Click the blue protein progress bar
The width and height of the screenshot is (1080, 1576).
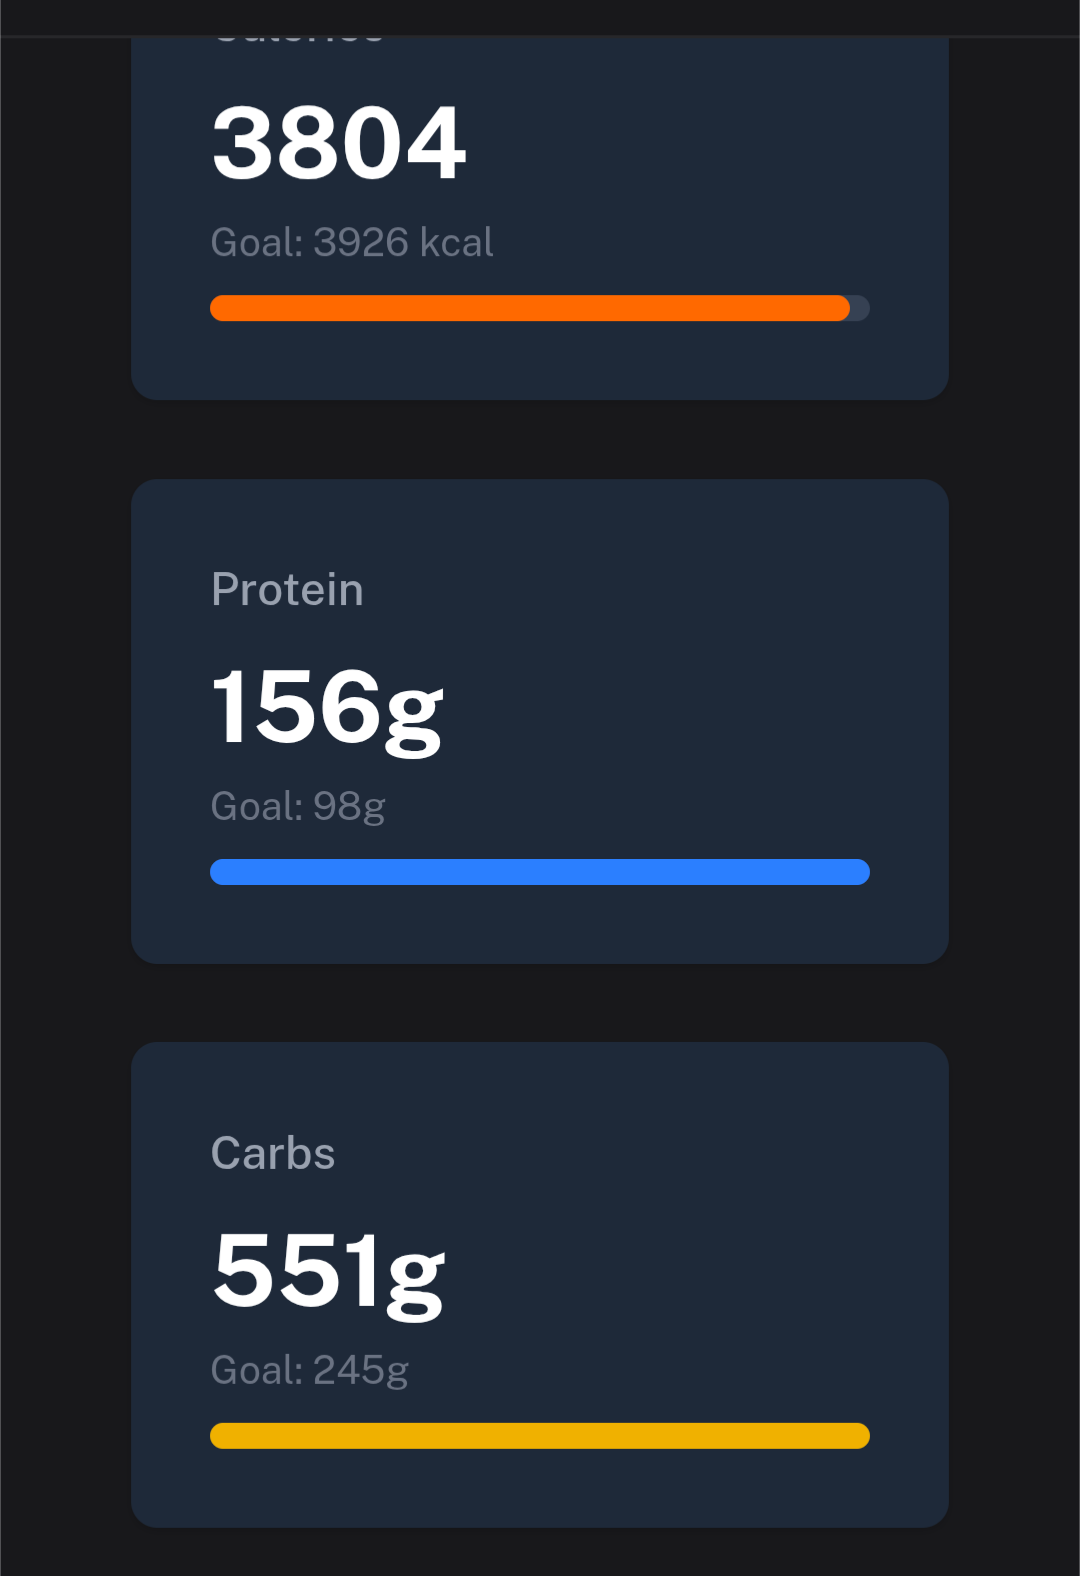click(x=539, y=872)
